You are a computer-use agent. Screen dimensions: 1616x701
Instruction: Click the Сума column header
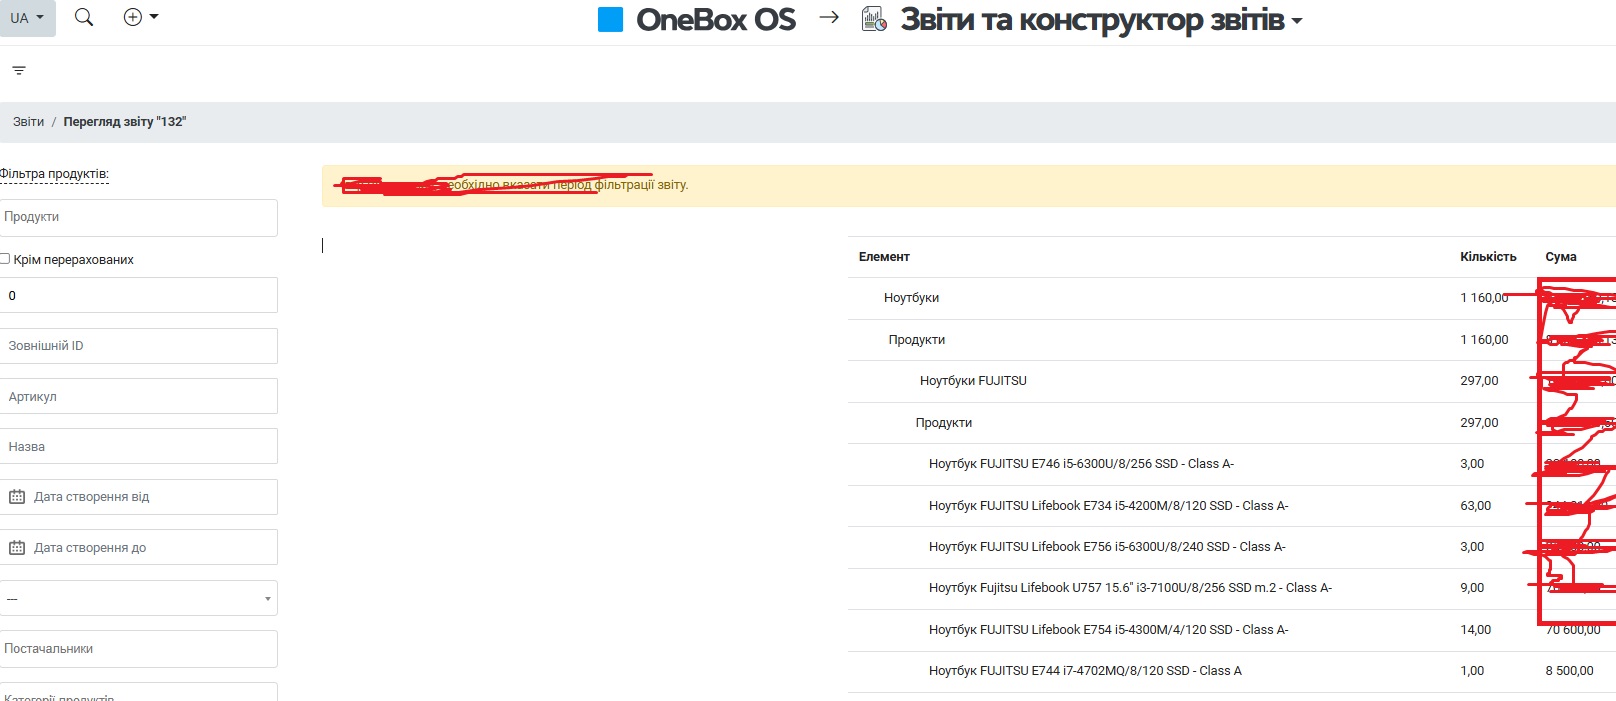pos(1561,257)
